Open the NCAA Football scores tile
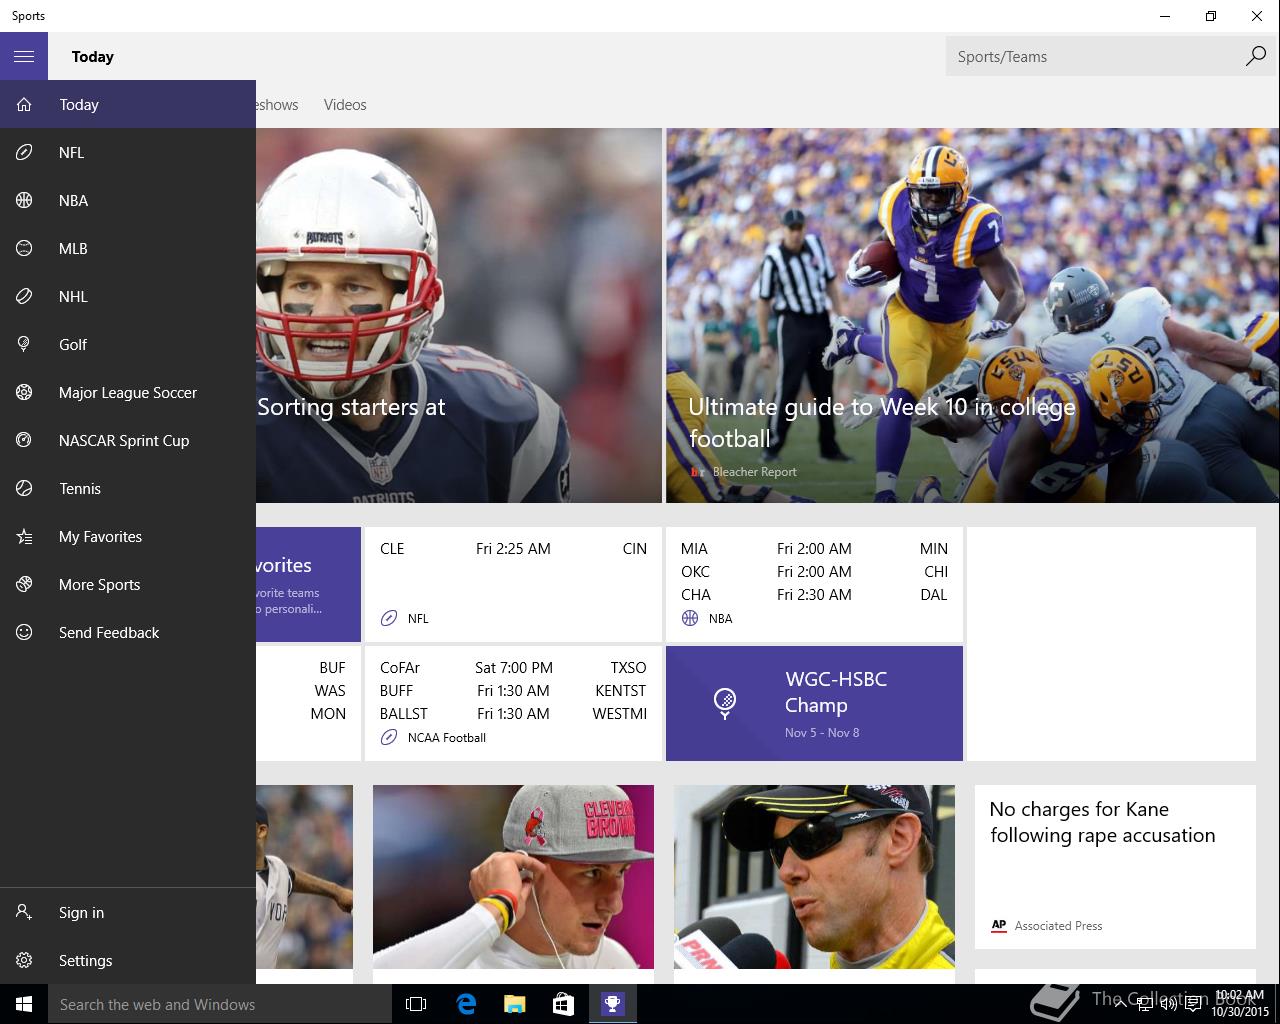The width and height of the screenshot is (1280, 1024). (513, 703)
